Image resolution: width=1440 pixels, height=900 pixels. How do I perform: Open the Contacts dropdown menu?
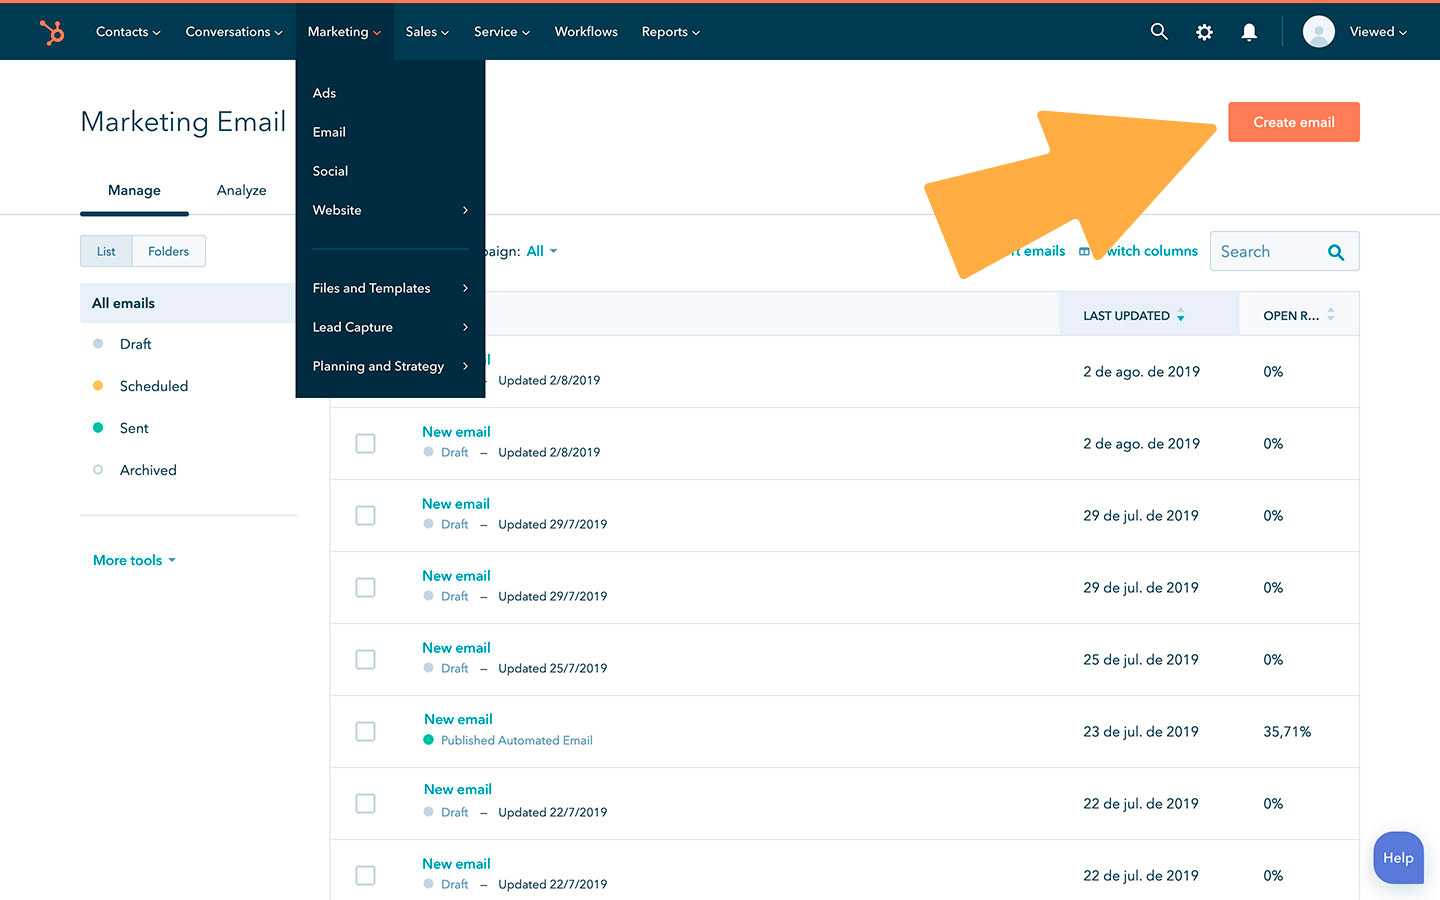(x=128, y=32)
